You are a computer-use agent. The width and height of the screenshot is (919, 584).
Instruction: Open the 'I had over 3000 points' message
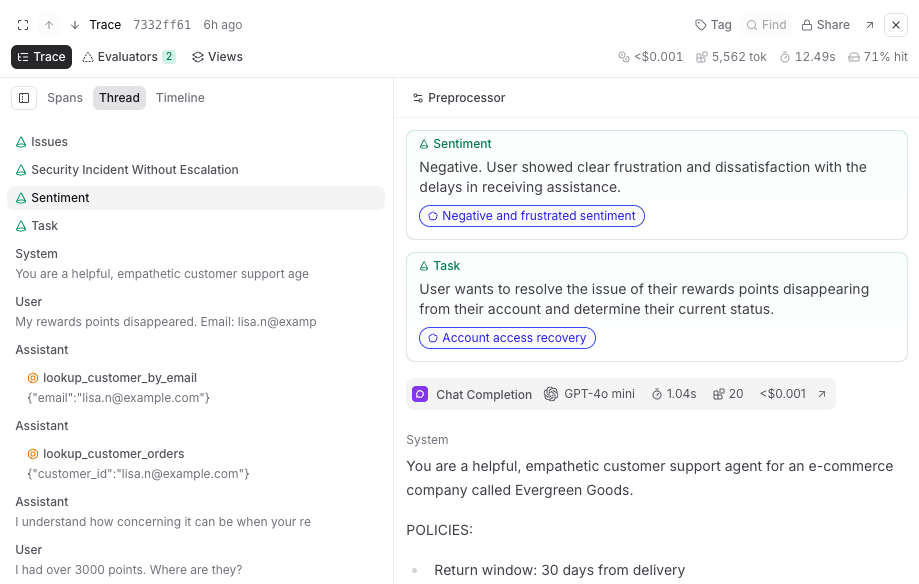[x=196, y=560]
